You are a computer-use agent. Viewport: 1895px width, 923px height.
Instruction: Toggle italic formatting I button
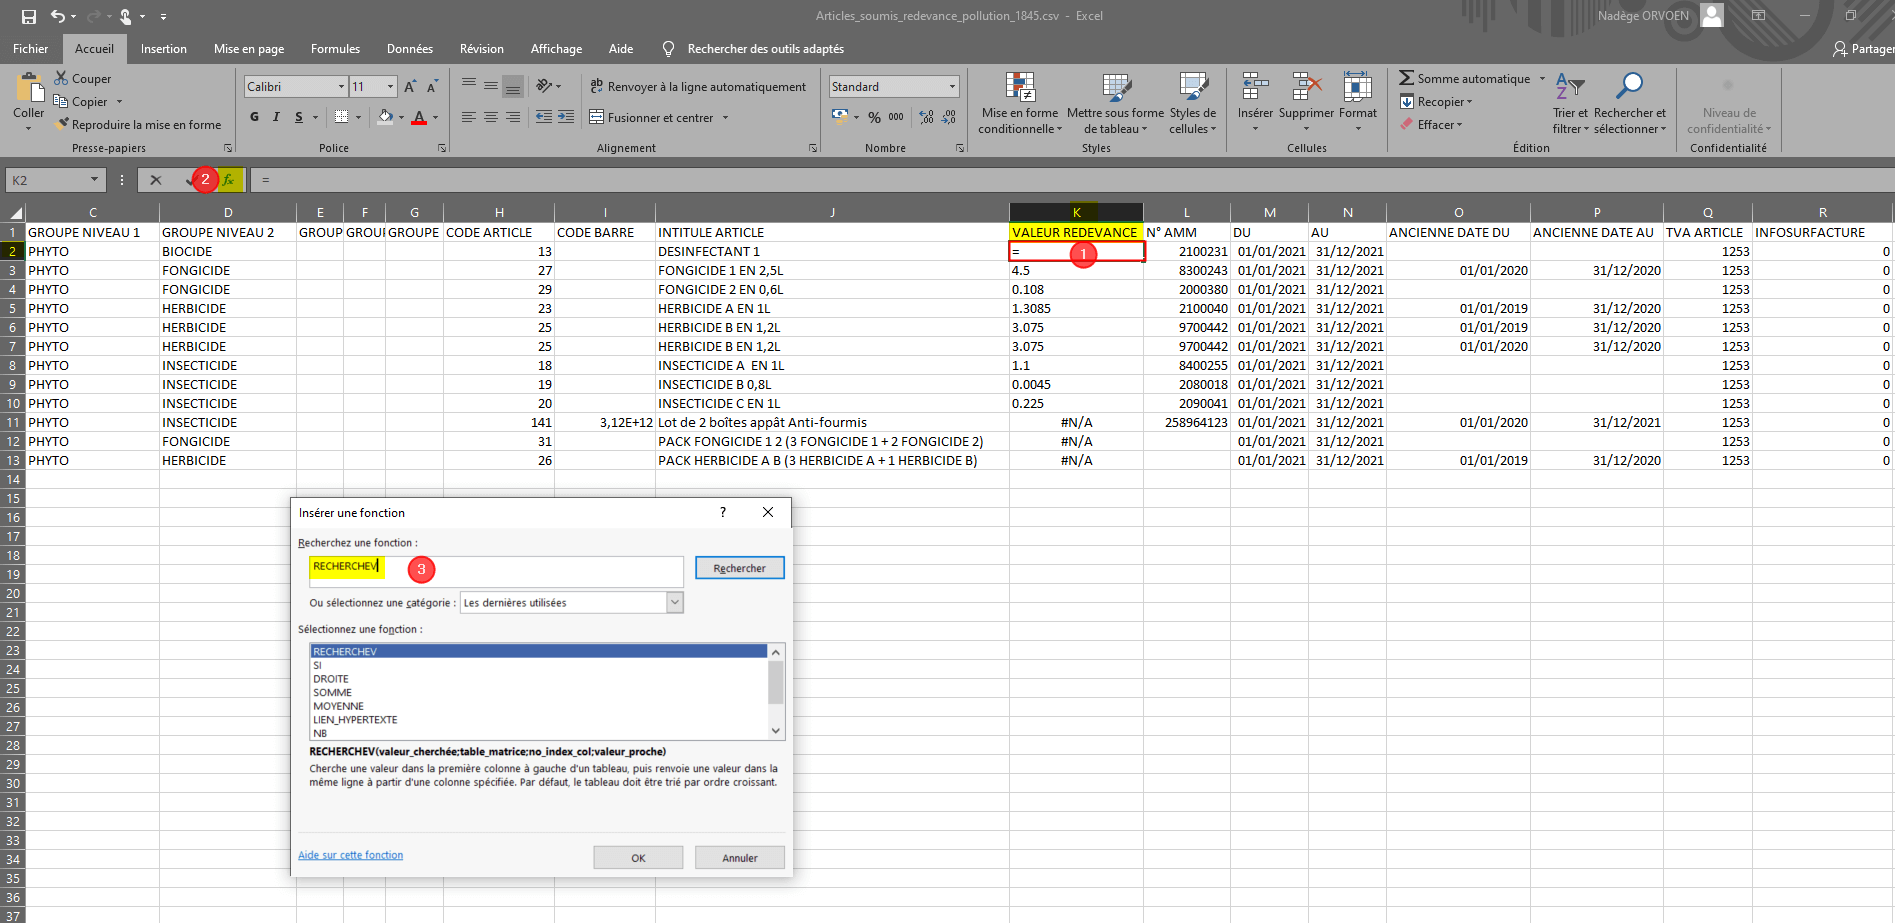[x=276, y=117]
